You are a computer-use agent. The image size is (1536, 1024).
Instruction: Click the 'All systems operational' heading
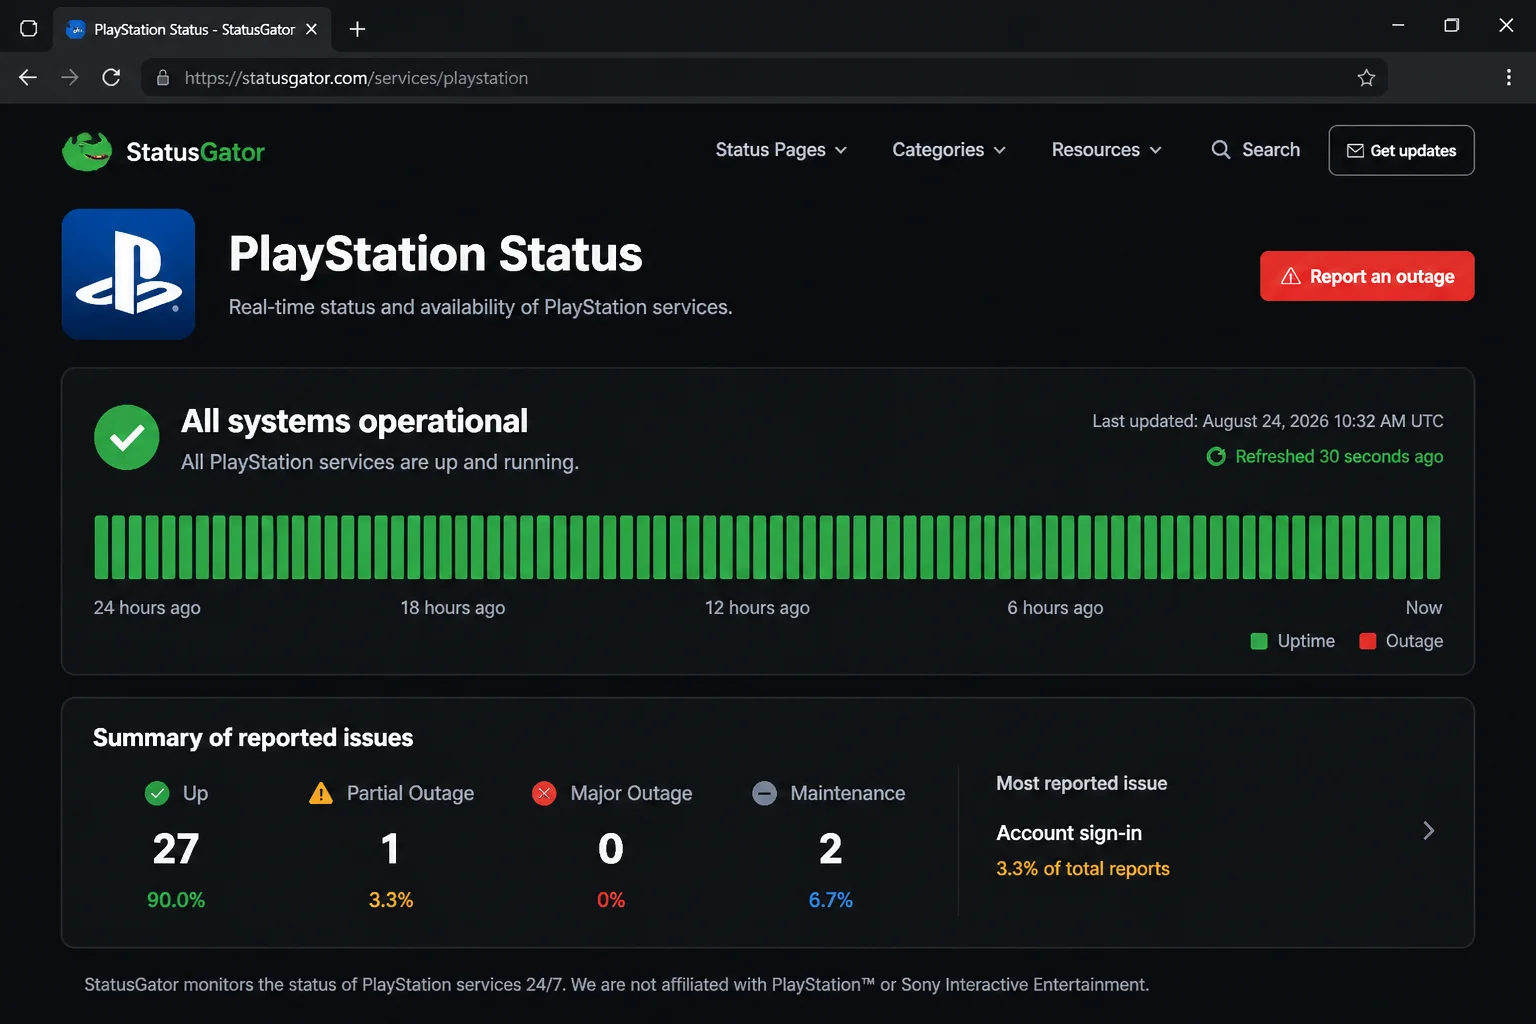pos(354,421)
